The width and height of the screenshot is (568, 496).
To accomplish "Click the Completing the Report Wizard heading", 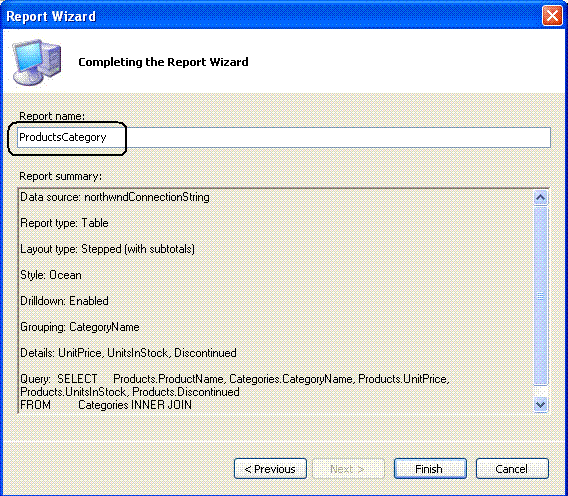I will [163, 62].
